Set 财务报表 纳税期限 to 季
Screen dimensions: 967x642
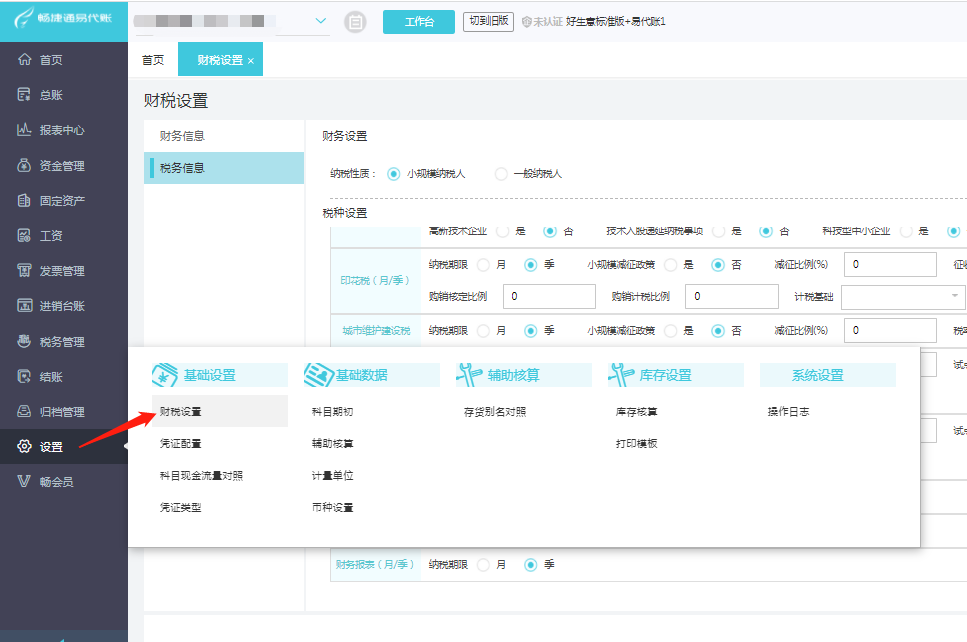(x=530, y=564)
